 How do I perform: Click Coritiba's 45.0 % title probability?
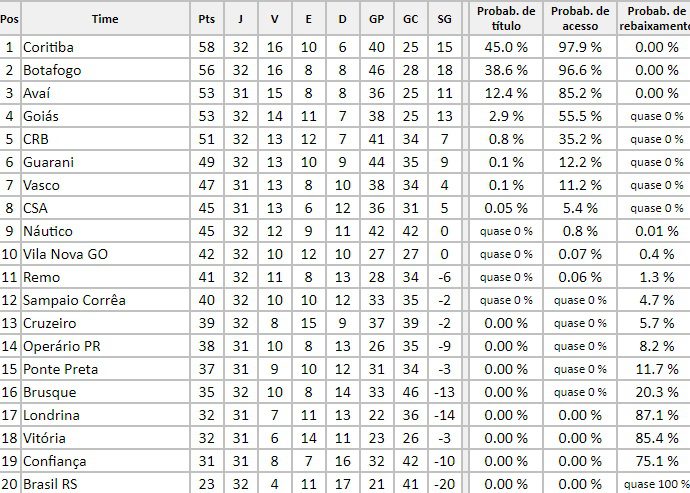[x=506, y=47]
